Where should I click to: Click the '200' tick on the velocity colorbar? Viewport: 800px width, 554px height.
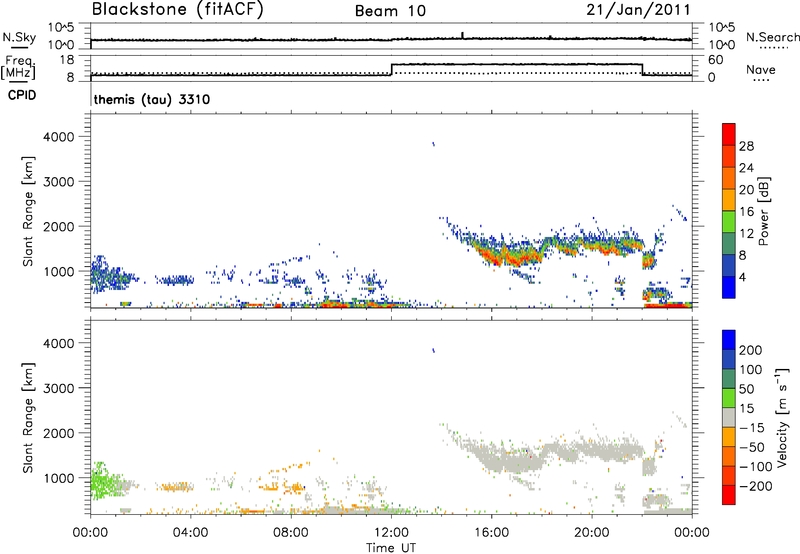click(751, 350)
